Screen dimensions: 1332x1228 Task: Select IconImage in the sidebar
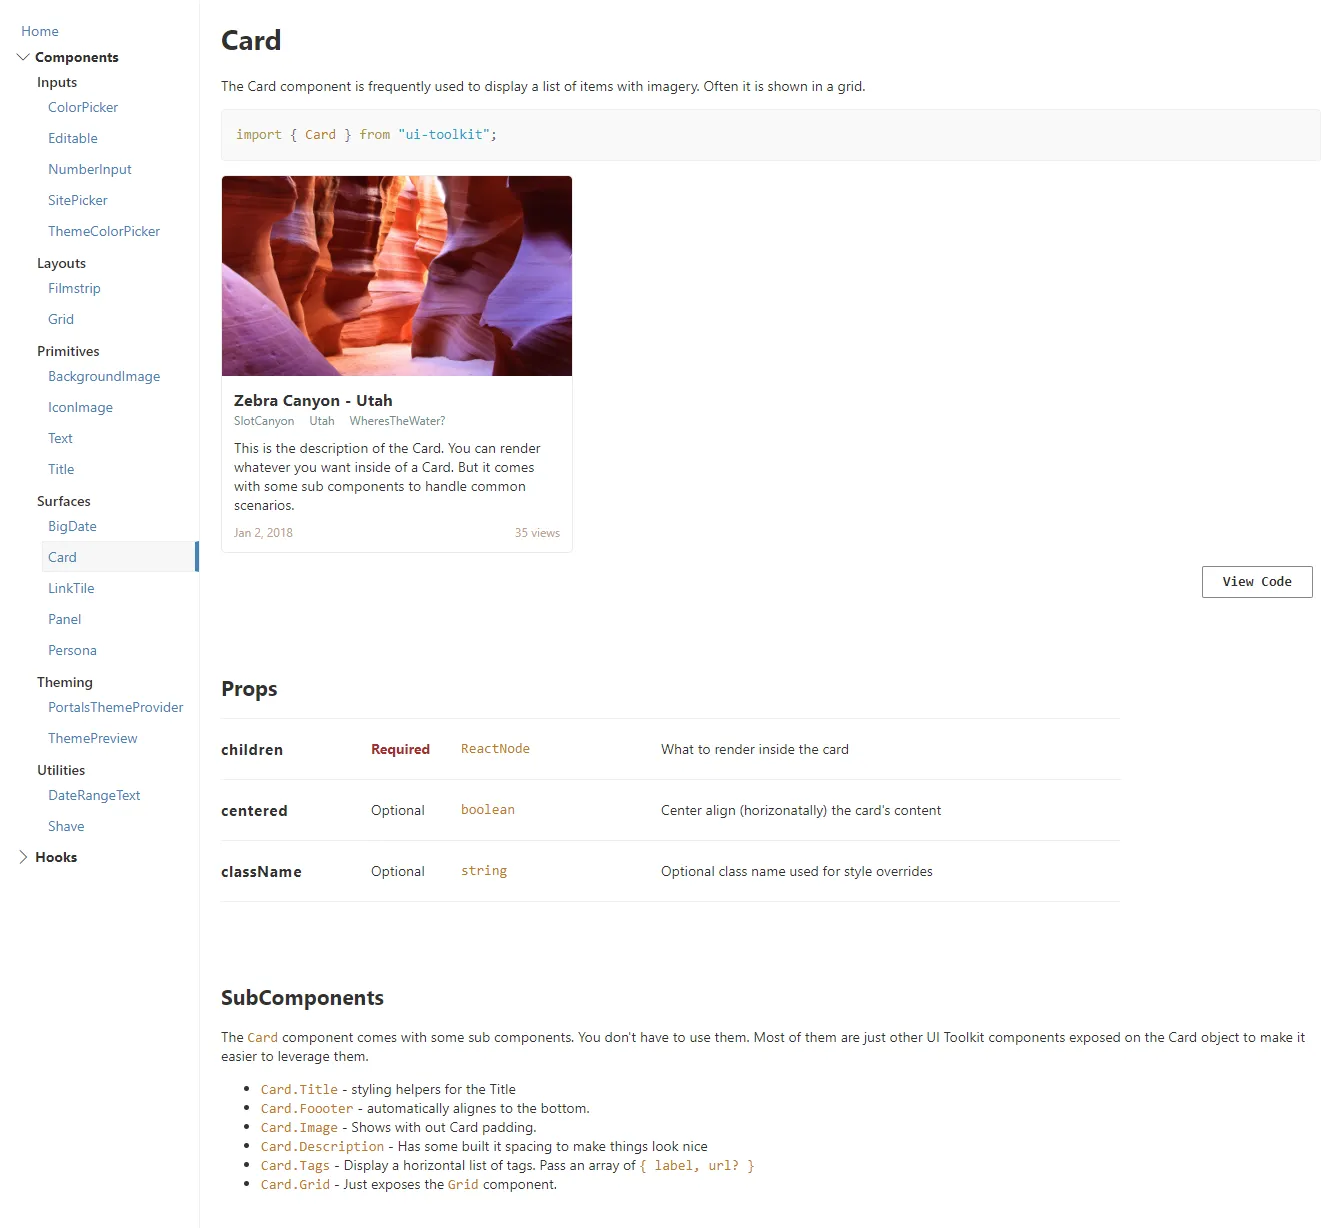tap(80, 407)
